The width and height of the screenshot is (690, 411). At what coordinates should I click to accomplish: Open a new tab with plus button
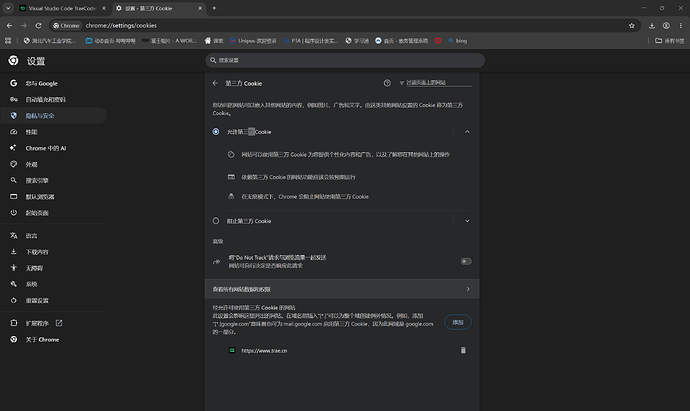[214, 8]
